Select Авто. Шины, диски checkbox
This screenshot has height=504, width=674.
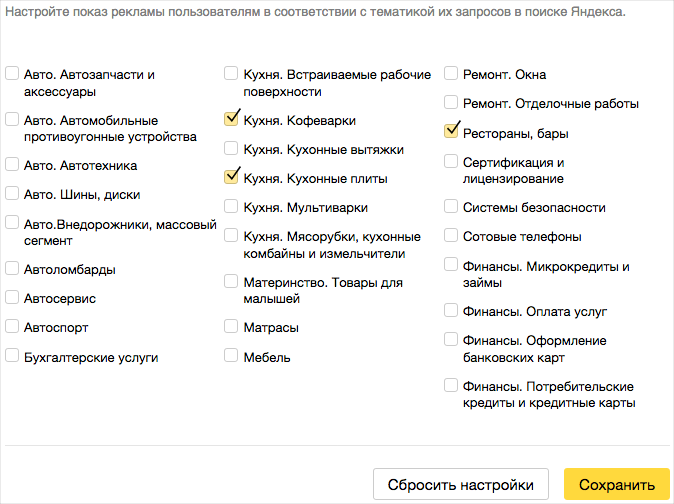[12, 193]
